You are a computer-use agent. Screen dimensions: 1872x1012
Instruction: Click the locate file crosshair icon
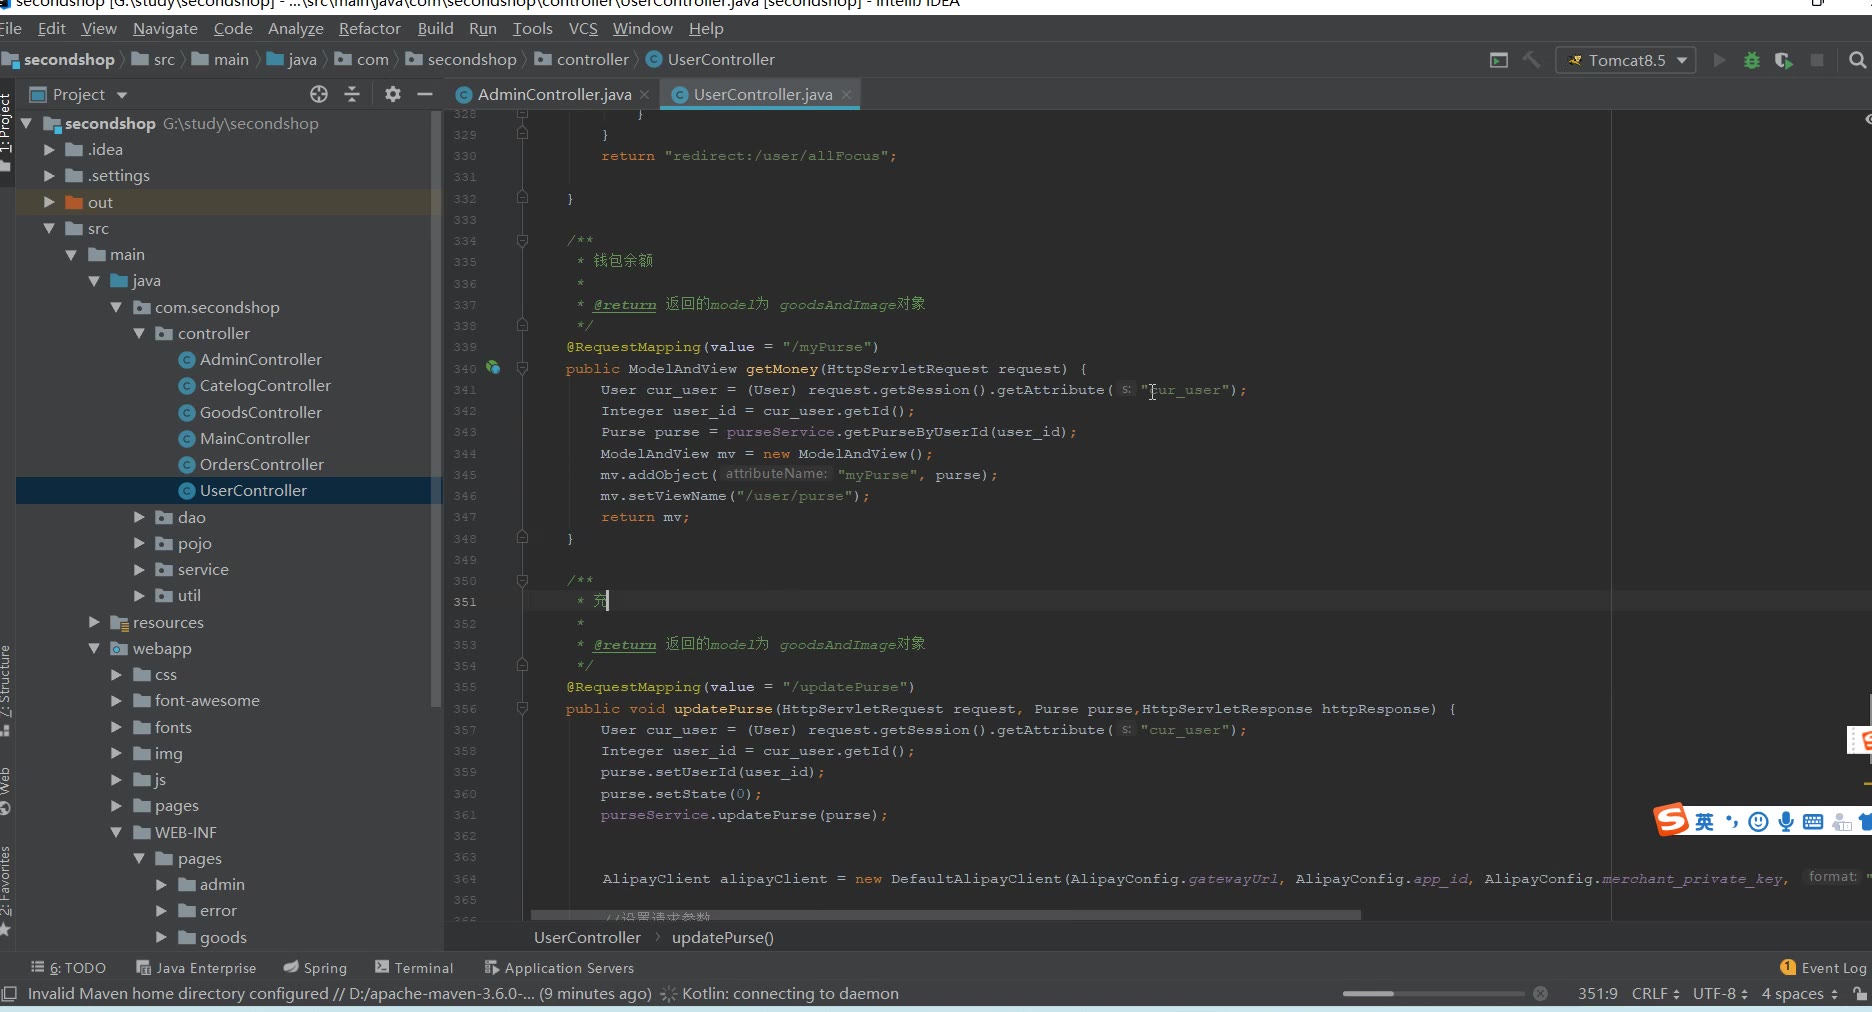click(x=319, y=94)
